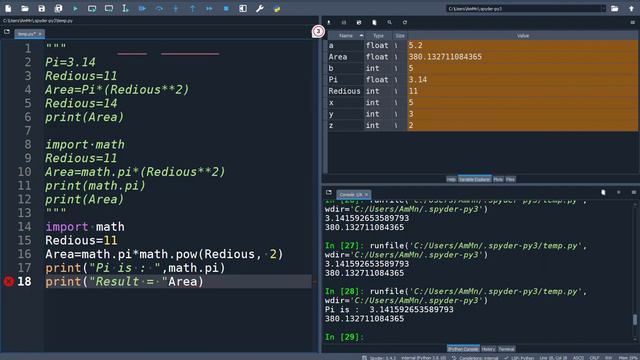The width and height of the screenshot is (640, 360).
Task: Switch to the History bottom tab
Action: coord(488,349)
